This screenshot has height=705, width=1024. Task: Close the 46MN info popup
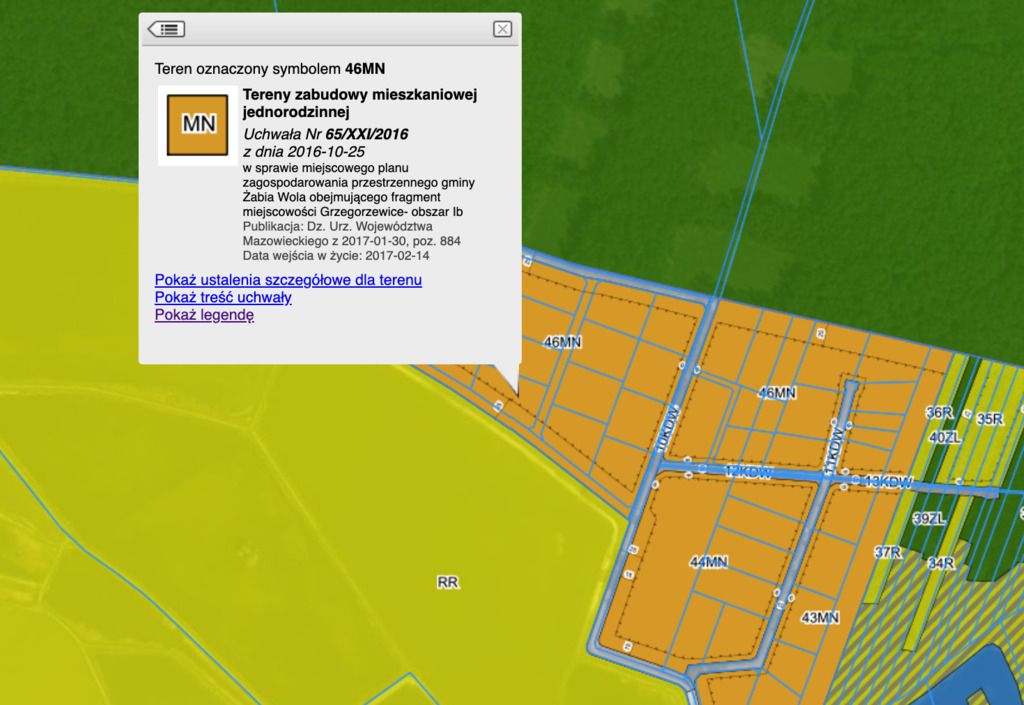coord(502,29)
